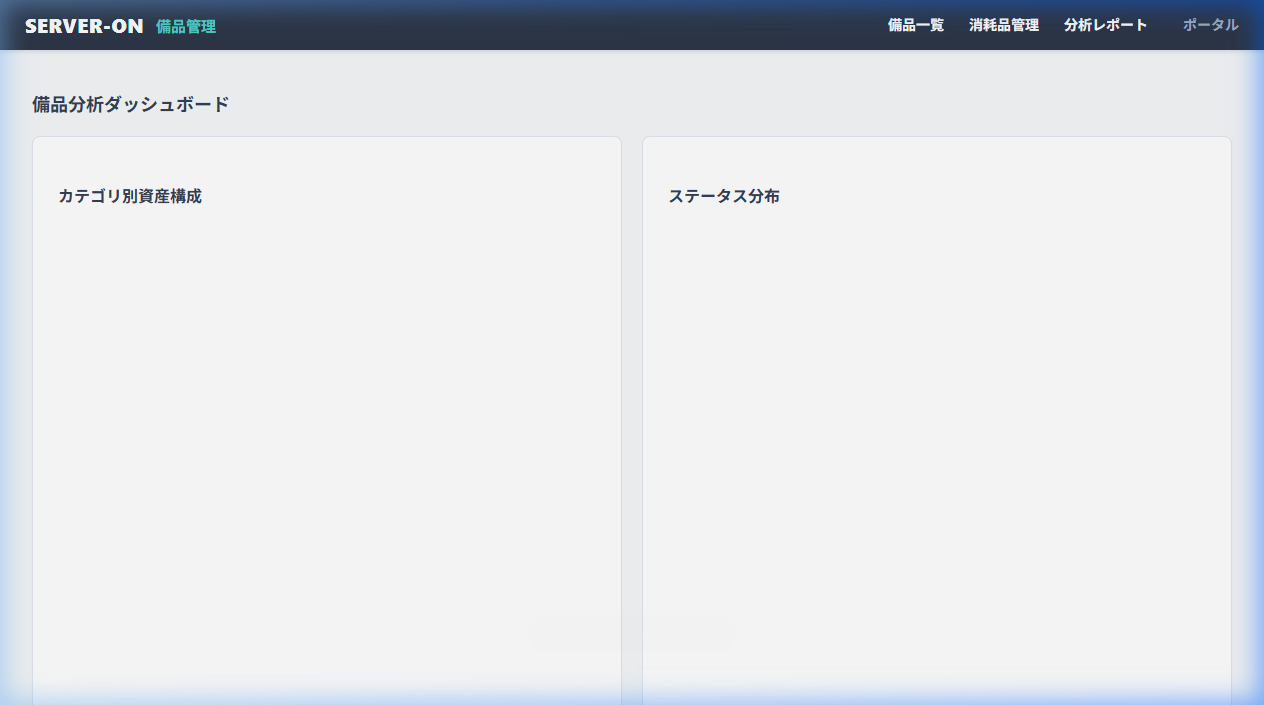The height and width of the screenshot is (705, 1264).
Task: Open the 備品管理 link beside the logo
Action: click(185, 27)
